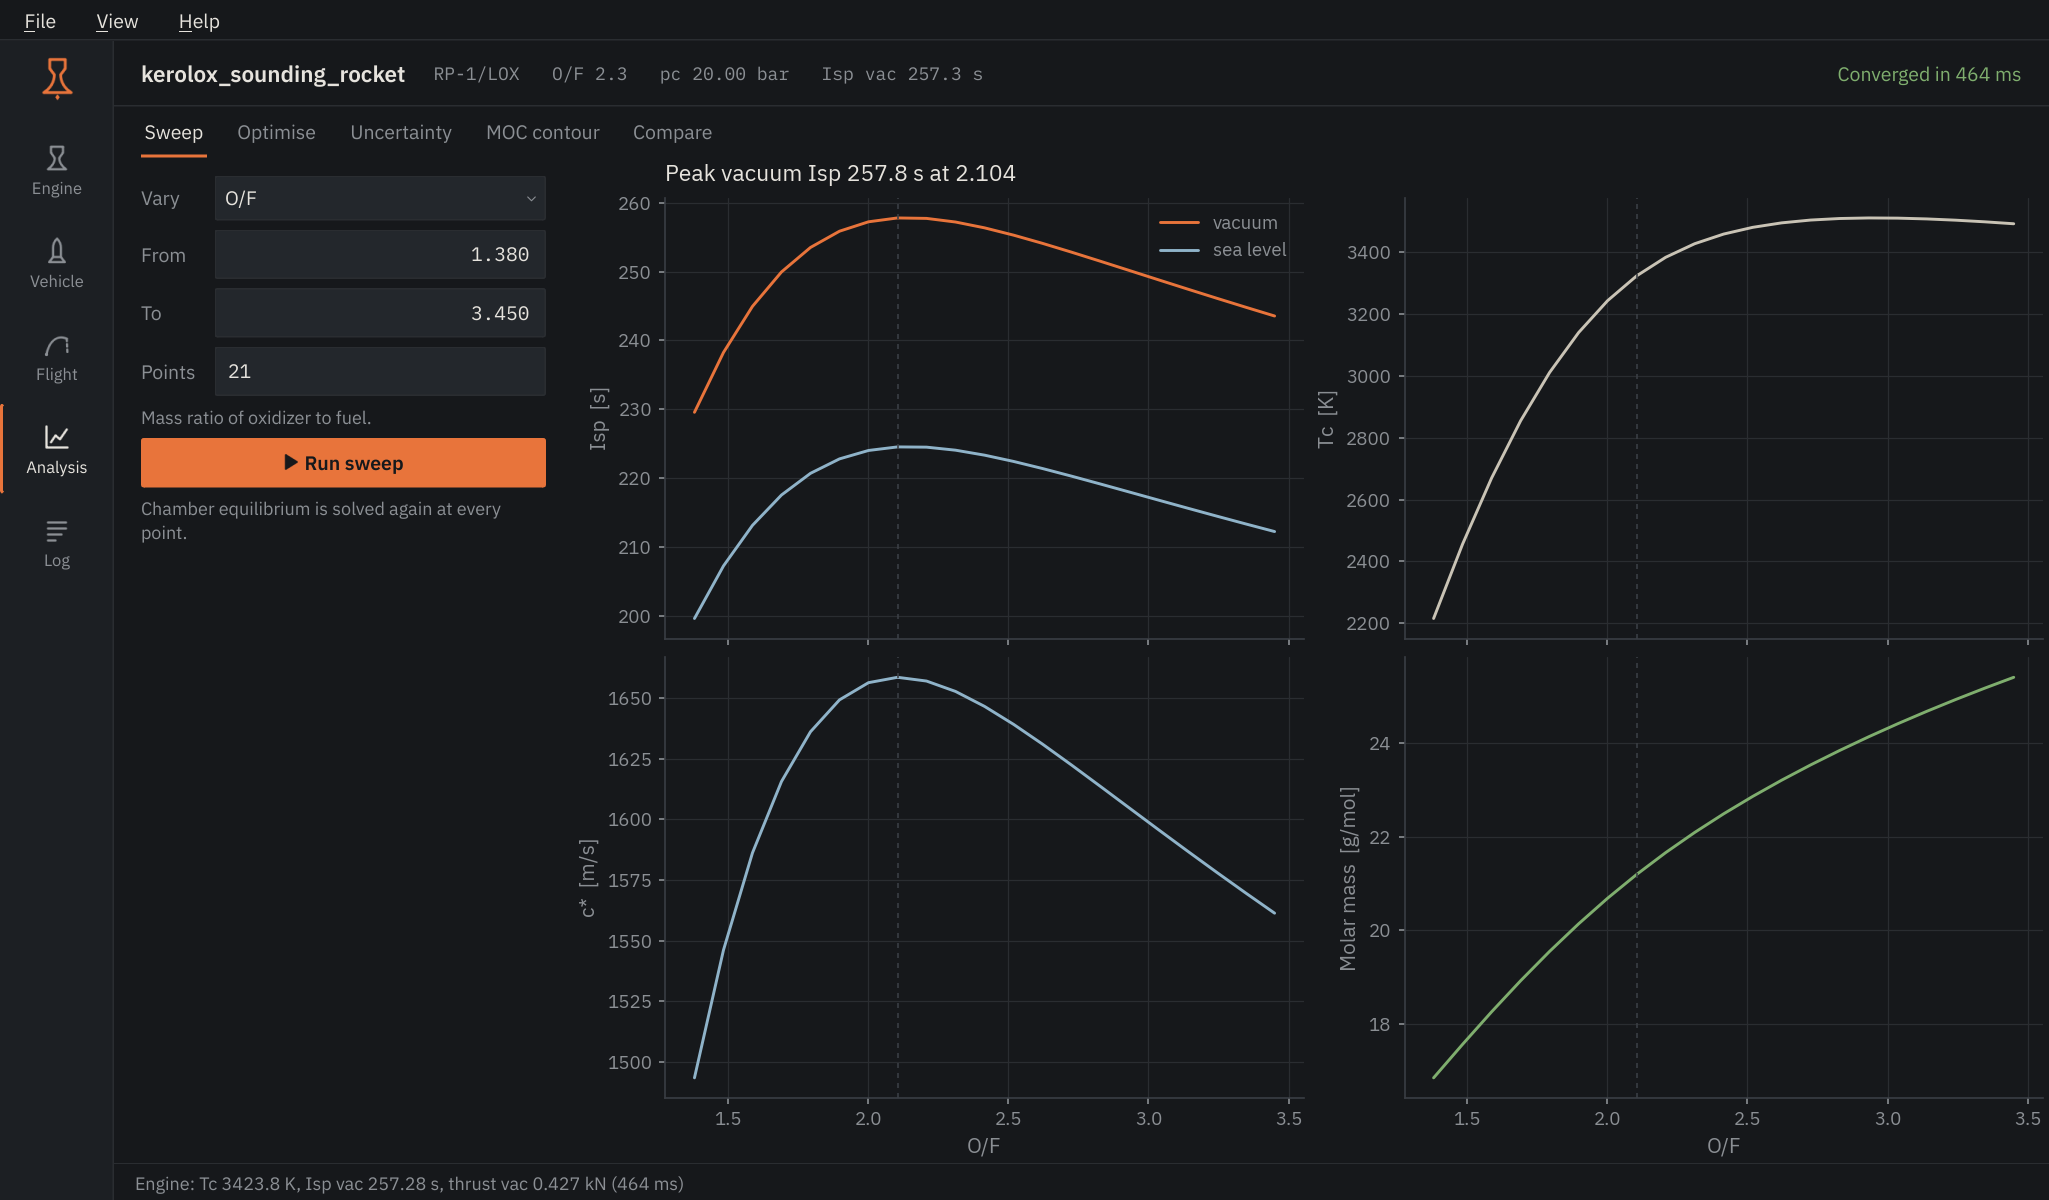Open the Log sidebar section
2049x1200 pixels.
[x=57, y=543]
